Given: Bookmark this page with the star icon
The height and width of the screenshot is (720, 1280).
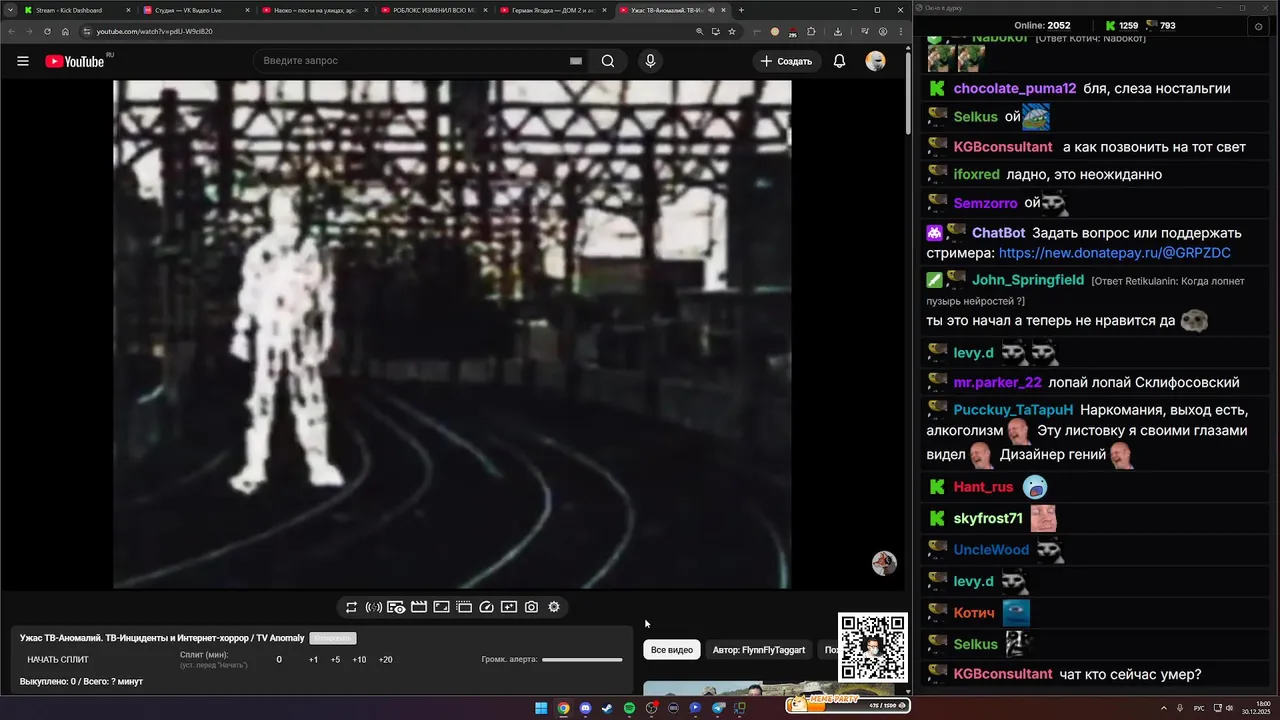Looking at the screenshot, I should pos(732,31).
